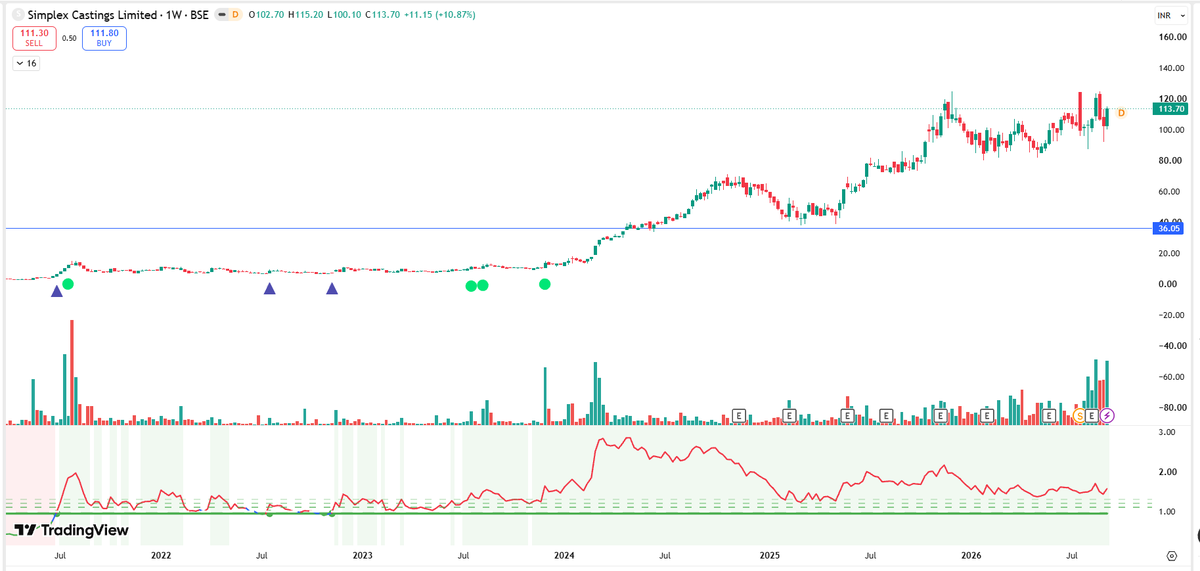Click the 0.50 spread value between Sell and Buy
1200x571 pixels.
pyautogui.click(x=68, y=38)
